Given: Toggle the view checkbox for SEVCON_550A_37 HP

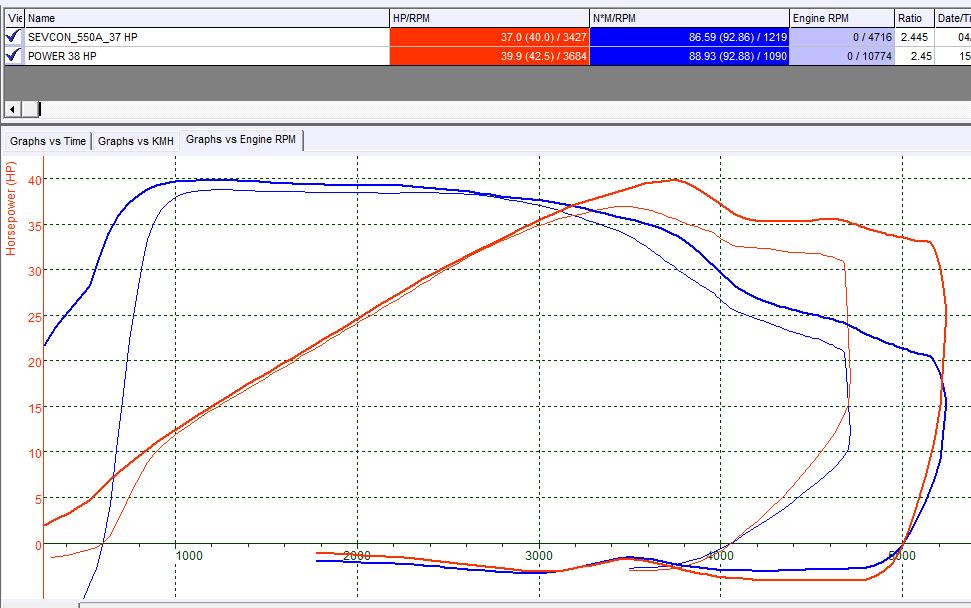Looking at the screenshot, I should coord(13,37).
